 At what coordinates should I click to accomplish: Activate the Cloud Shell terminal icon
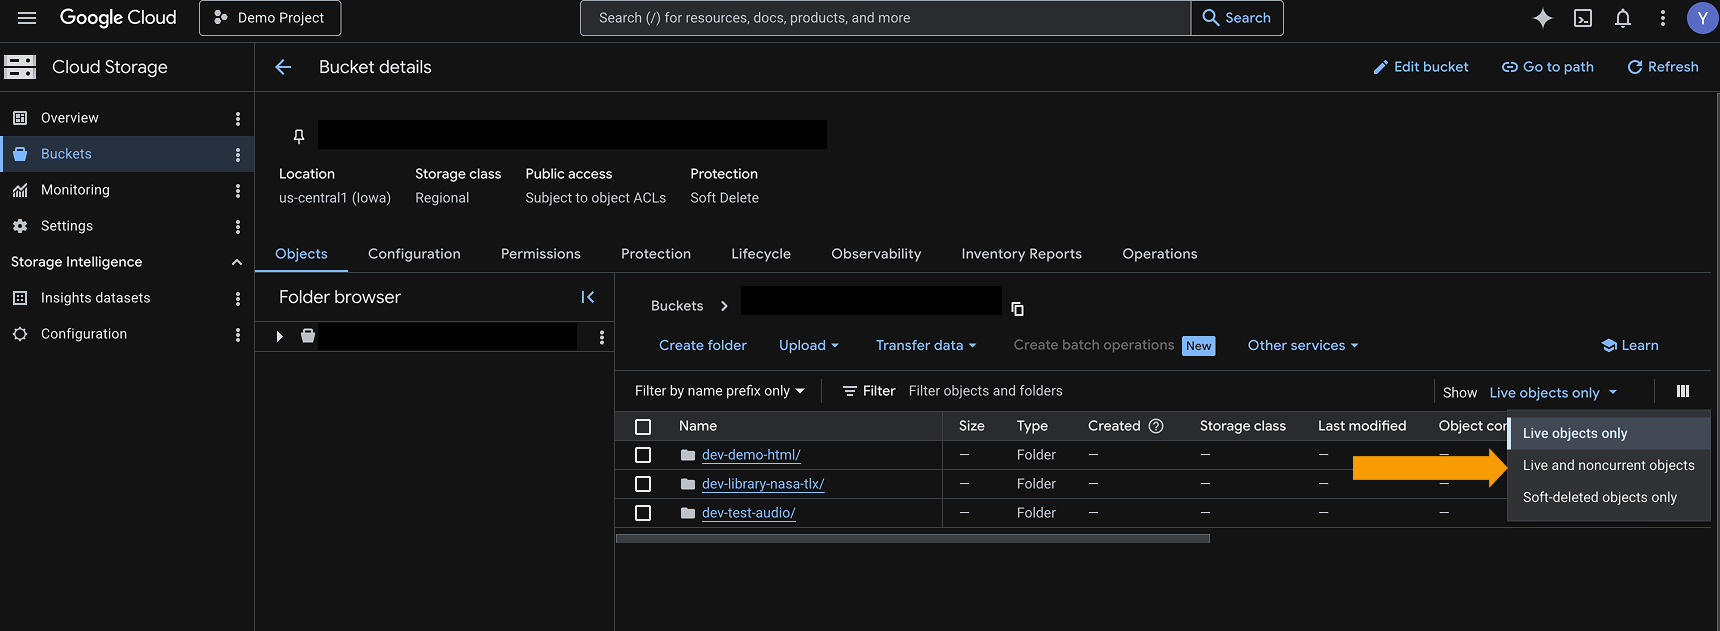[x=1583, y=18]
